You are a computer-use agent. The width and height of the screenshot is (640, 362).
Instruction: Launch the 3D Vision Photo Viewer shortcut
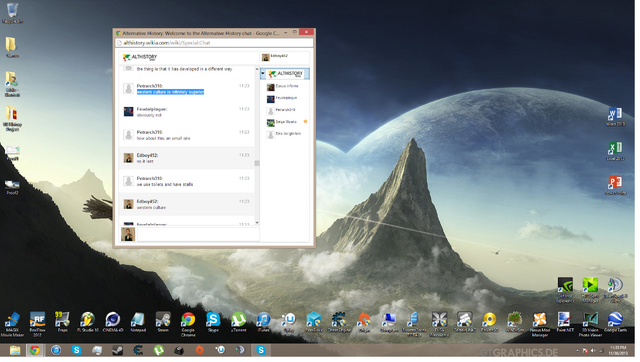click(x=590, y=325)
